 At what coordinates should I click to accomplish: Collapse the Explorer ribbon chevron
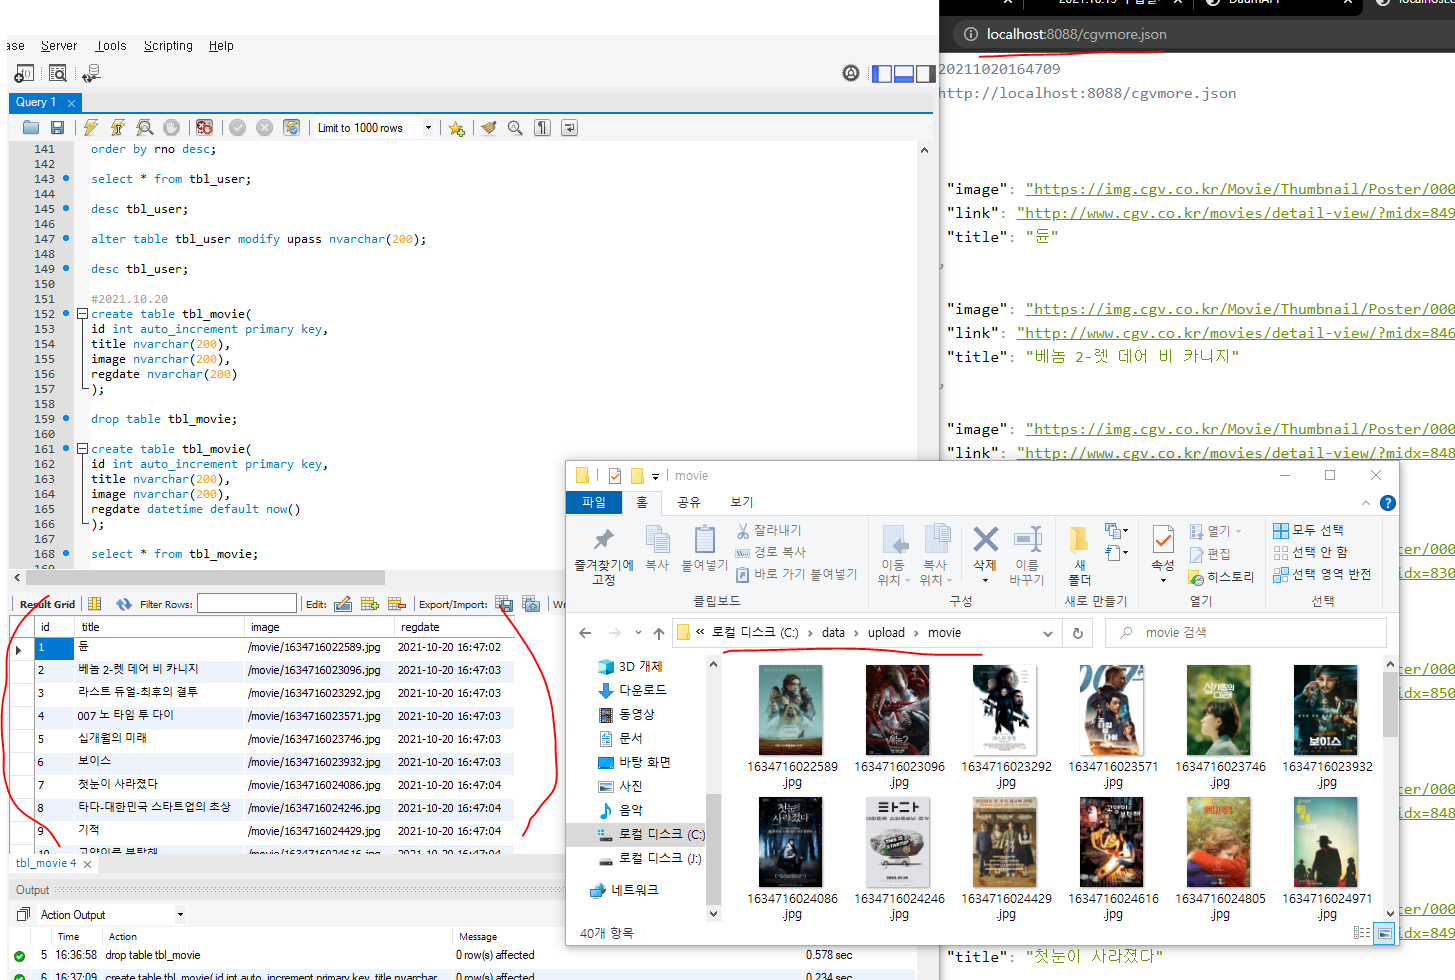point(1365,503)
